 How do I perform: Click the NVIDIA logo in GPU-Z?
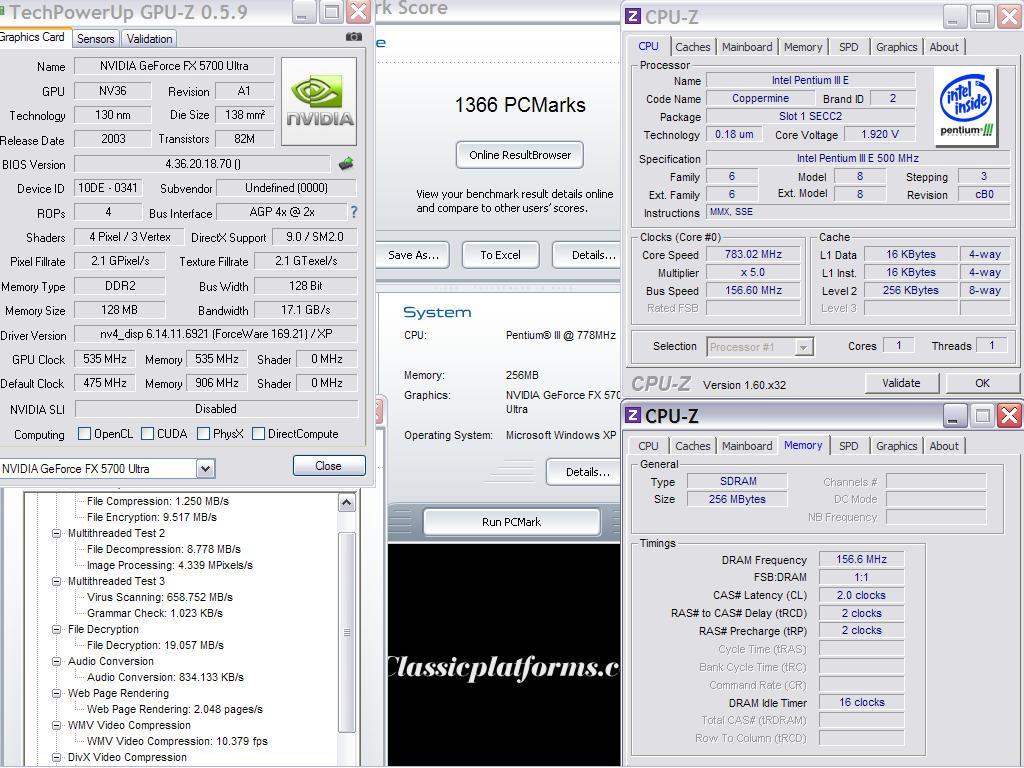click(x=319, y=101)
